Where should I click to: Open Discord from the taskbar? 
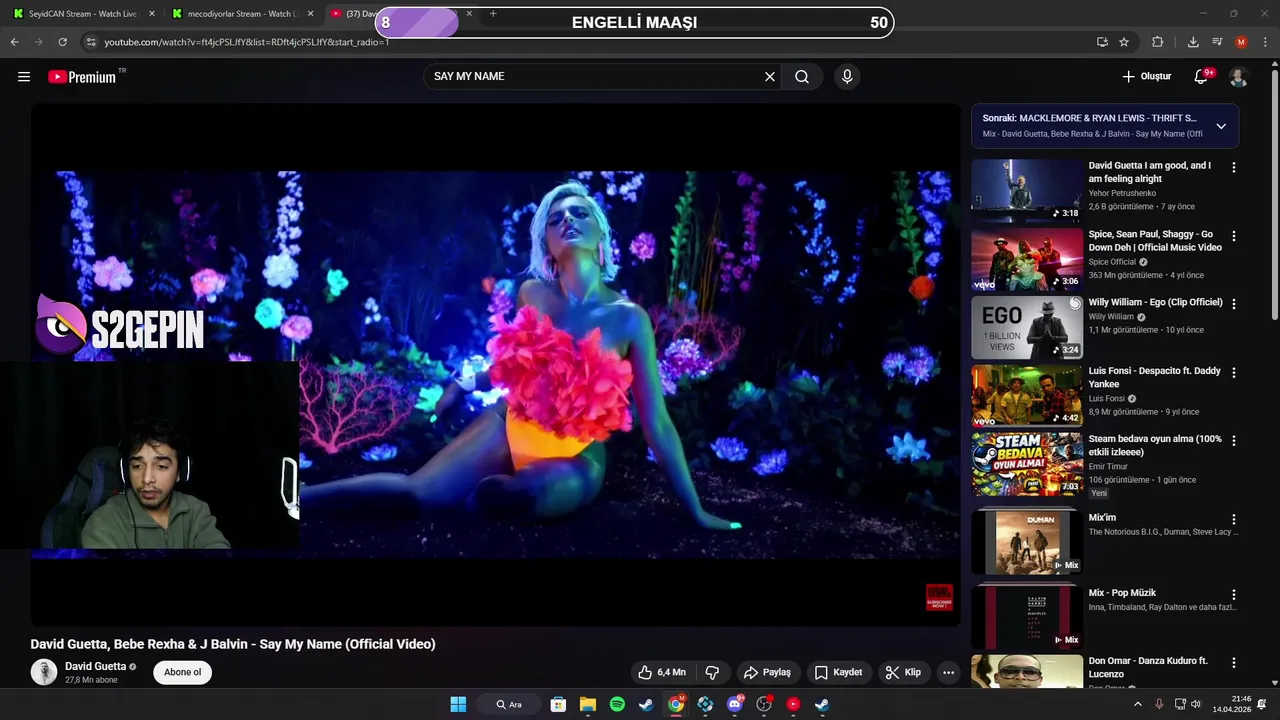pos(735,704)
